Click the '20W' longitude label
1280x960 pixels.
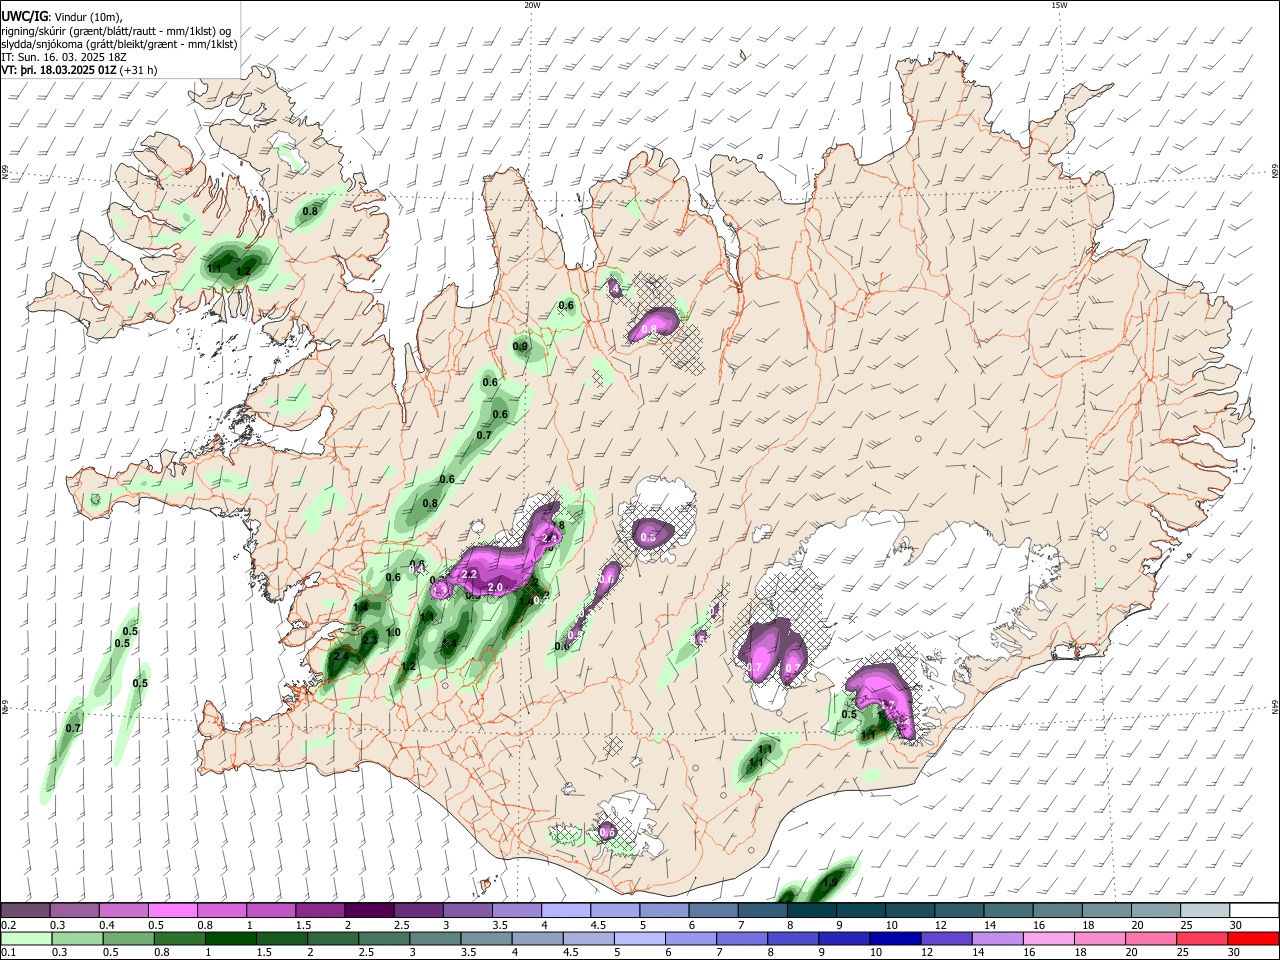click(x=532, y=5)
